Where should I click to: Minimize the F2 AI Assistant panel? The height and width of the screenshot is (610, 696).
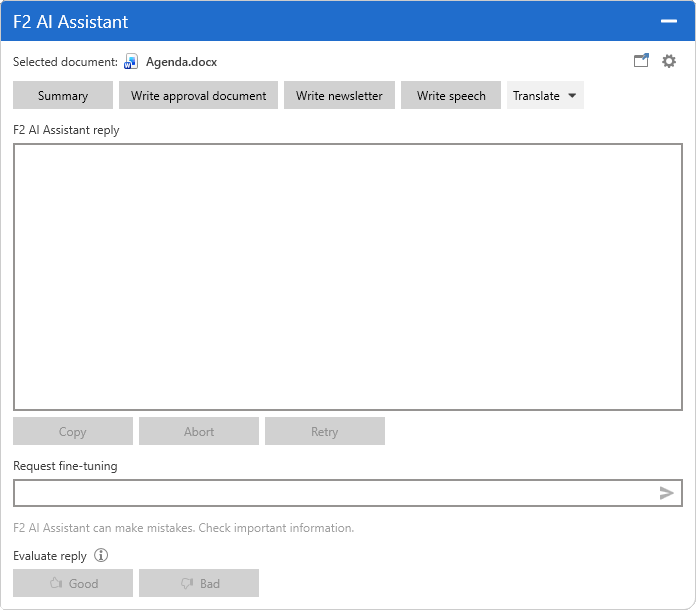point(668,21)
